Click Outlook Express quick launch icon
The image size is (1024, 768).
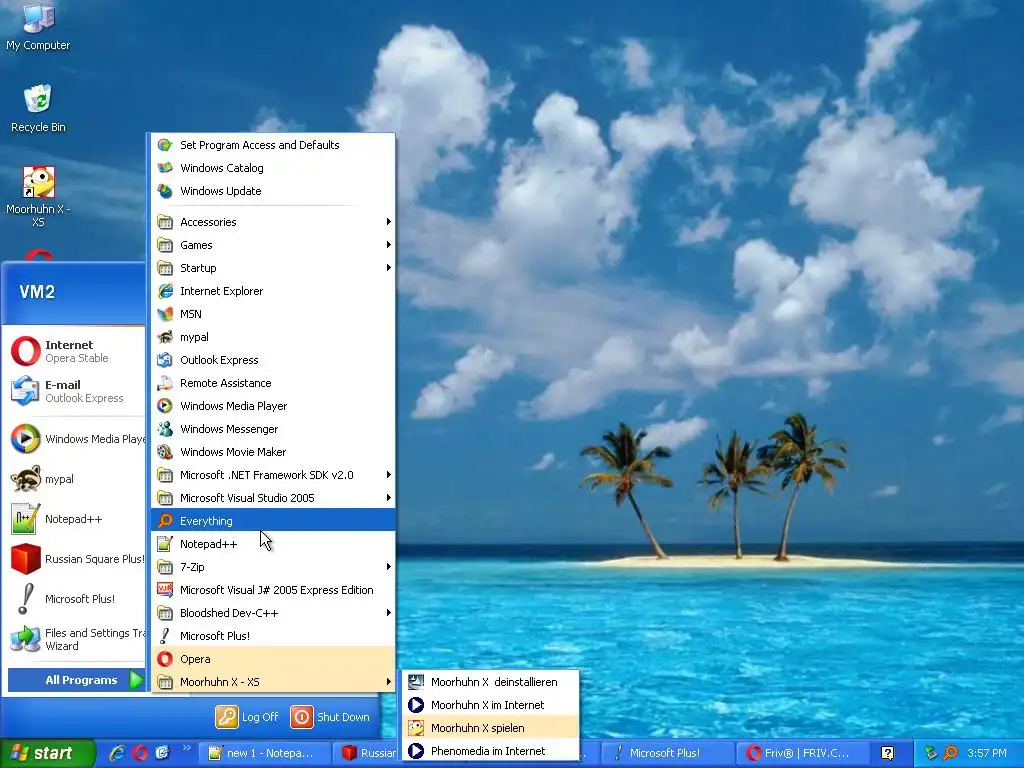pyautogui.click(x=162, y=753)
